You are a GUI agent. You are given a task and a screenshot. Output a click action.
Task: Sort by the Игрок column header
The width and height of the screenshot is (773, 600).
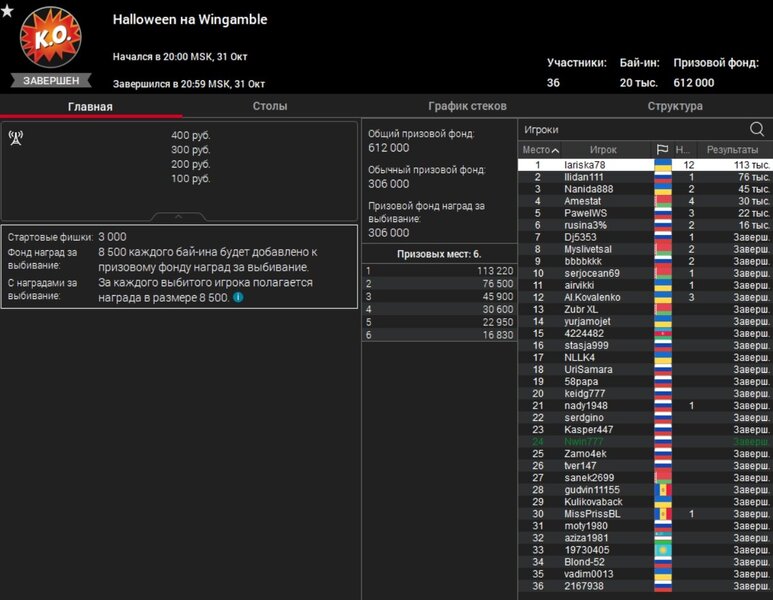(x=603, y=150)
